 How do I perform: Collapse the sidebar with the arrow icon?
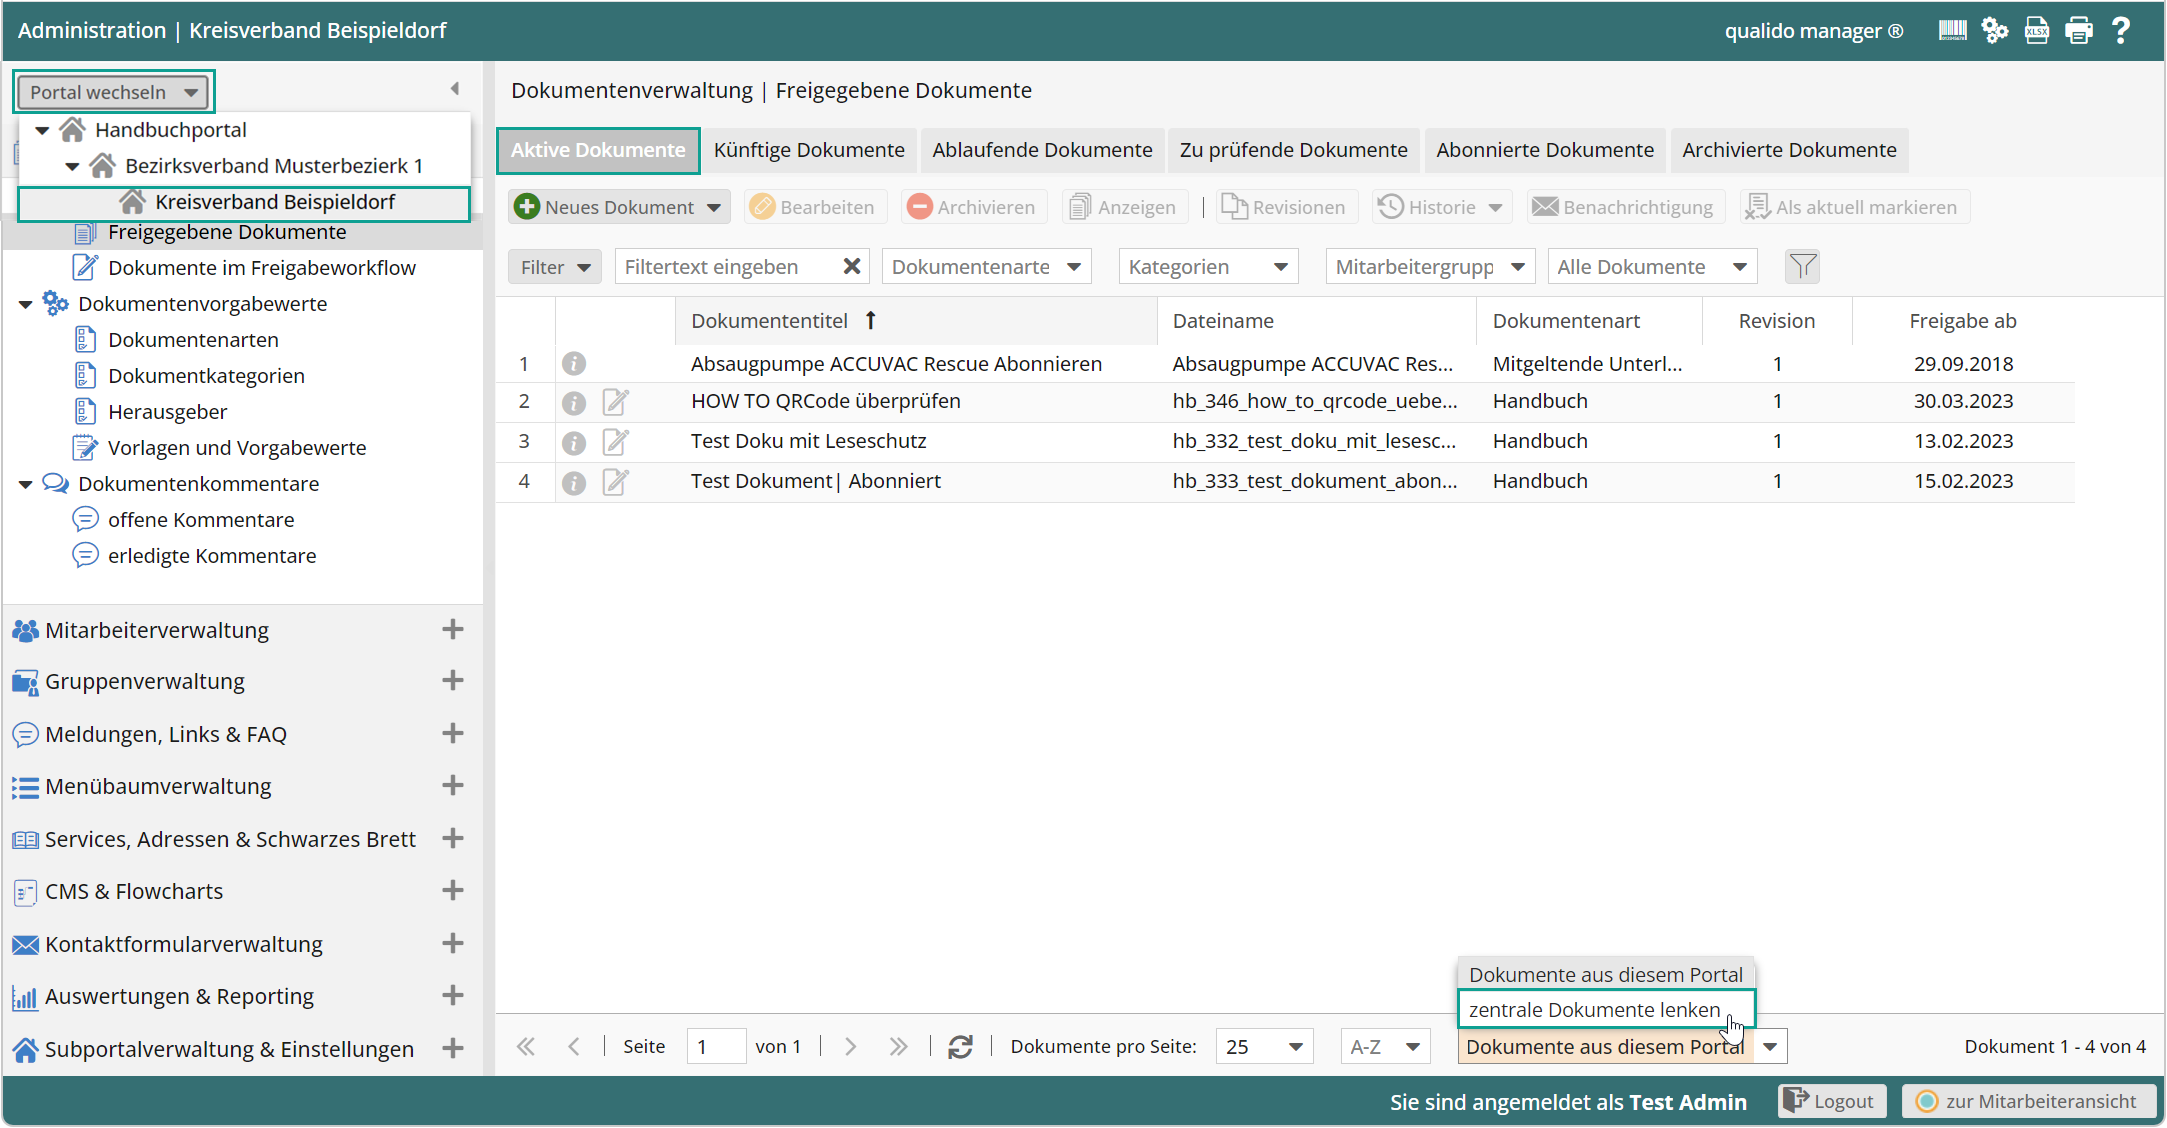coord(455,89)
